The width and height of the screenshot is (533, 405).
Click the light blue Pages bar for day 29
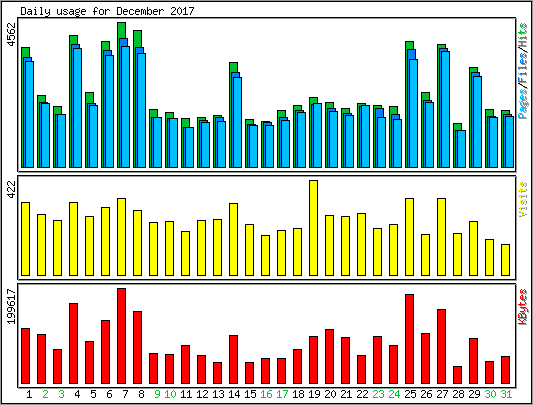[477, 122]
